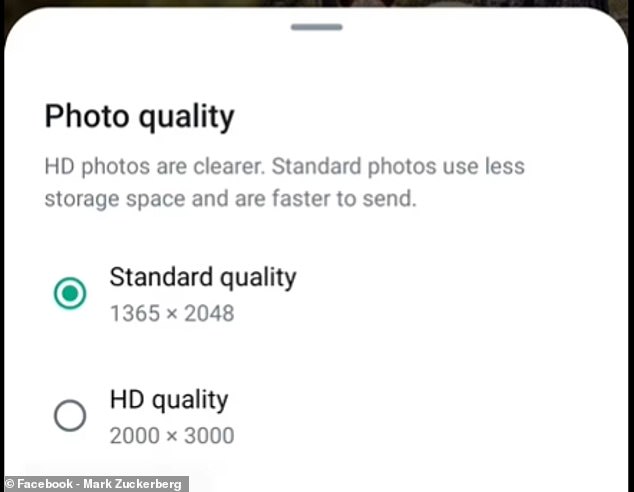
Task: Tap the bottom sheet drag handle
Action: point(317,27)
